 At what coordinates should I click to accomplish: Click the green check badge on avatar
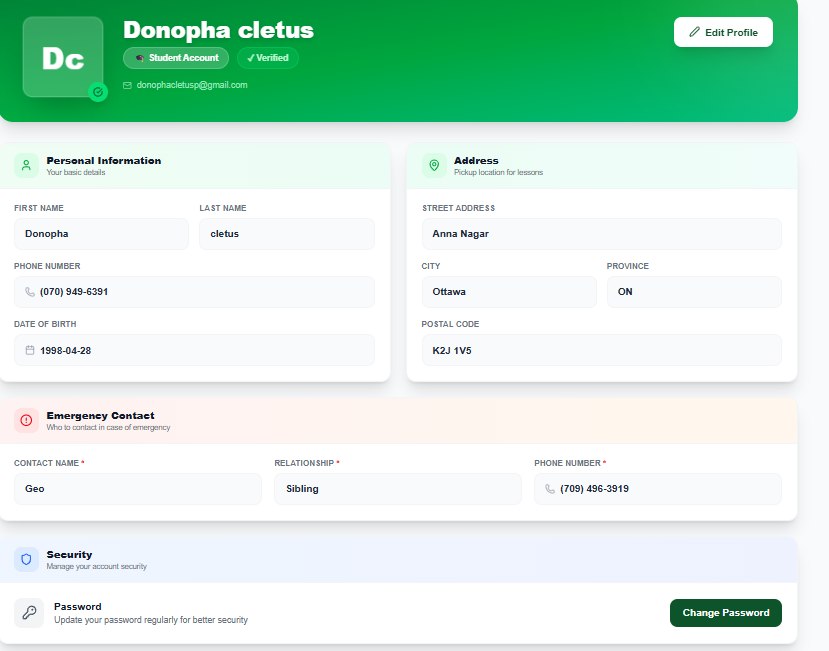98,92
